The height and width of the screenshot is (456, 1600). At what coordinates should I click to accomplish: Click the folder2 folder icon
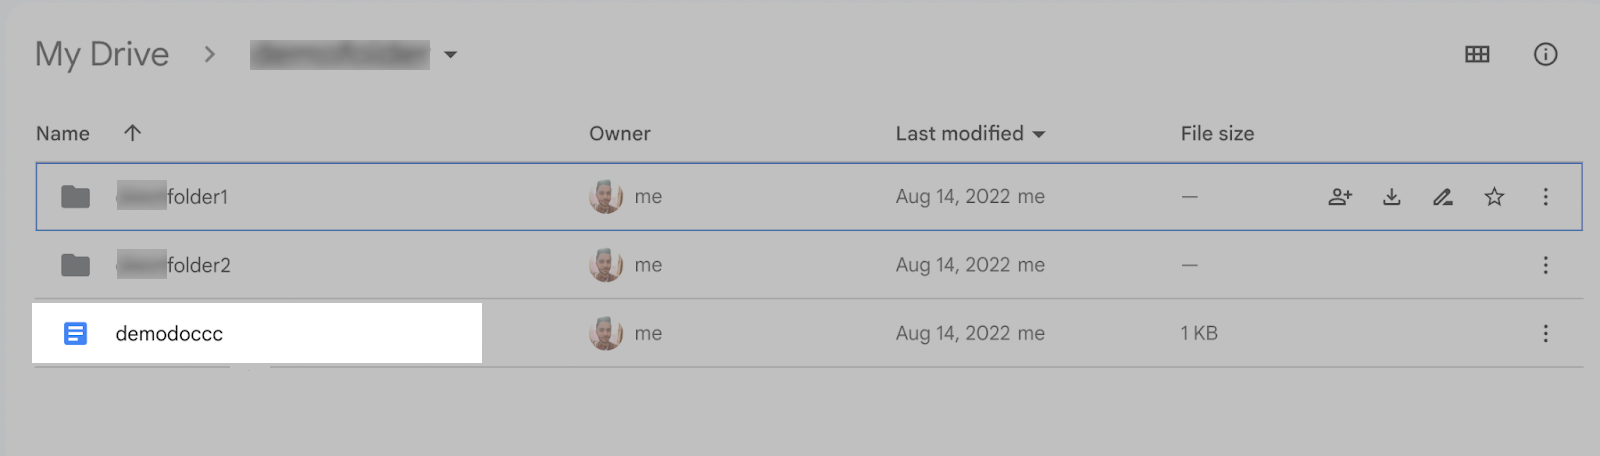point(75,265)
